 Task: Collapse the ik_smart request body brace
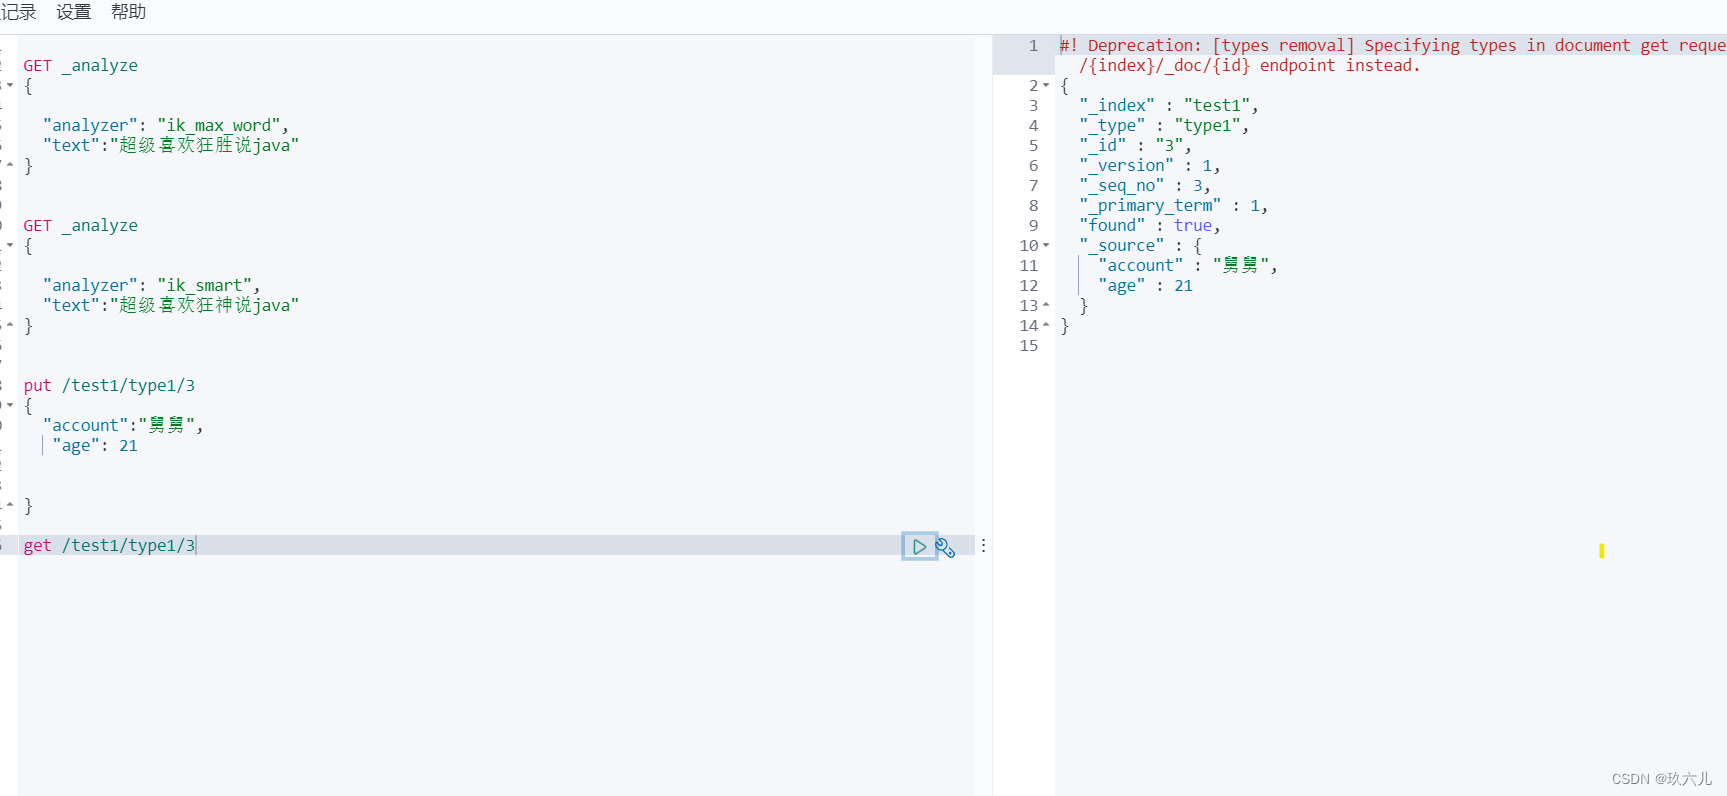(x=10, y=246)
